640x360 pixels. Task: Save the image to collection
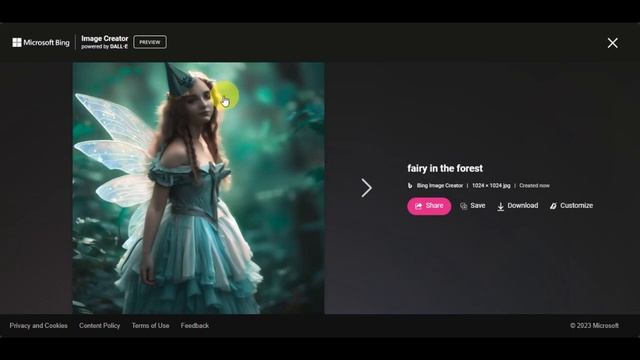[x=473, y=206]
